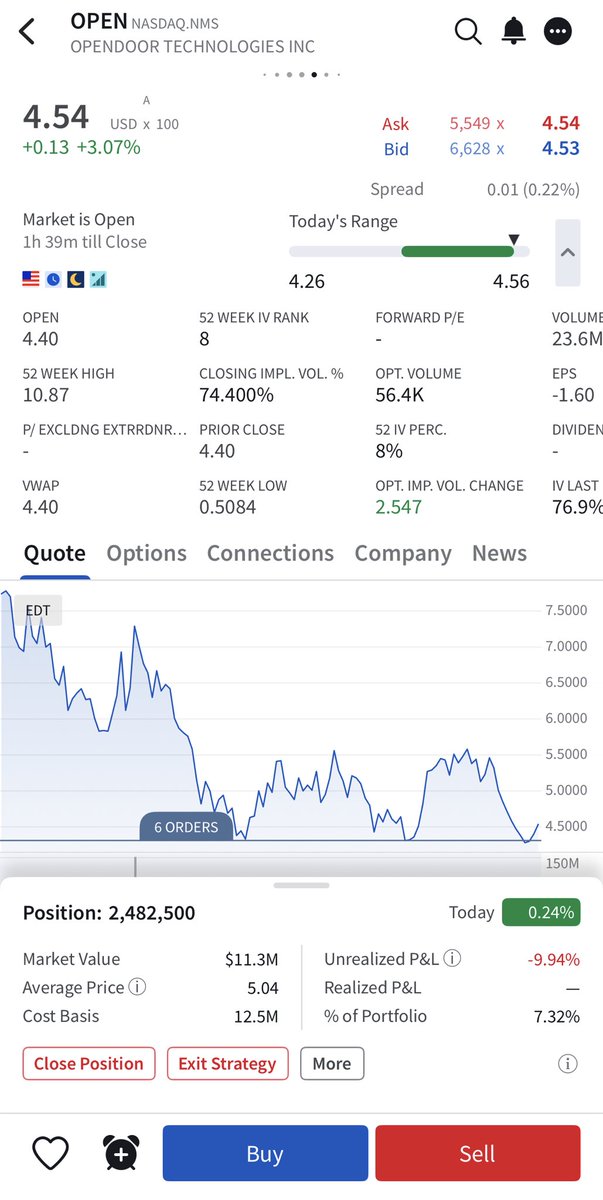
Task: Tap the page indicator dots
Action: tap(302, 74)
